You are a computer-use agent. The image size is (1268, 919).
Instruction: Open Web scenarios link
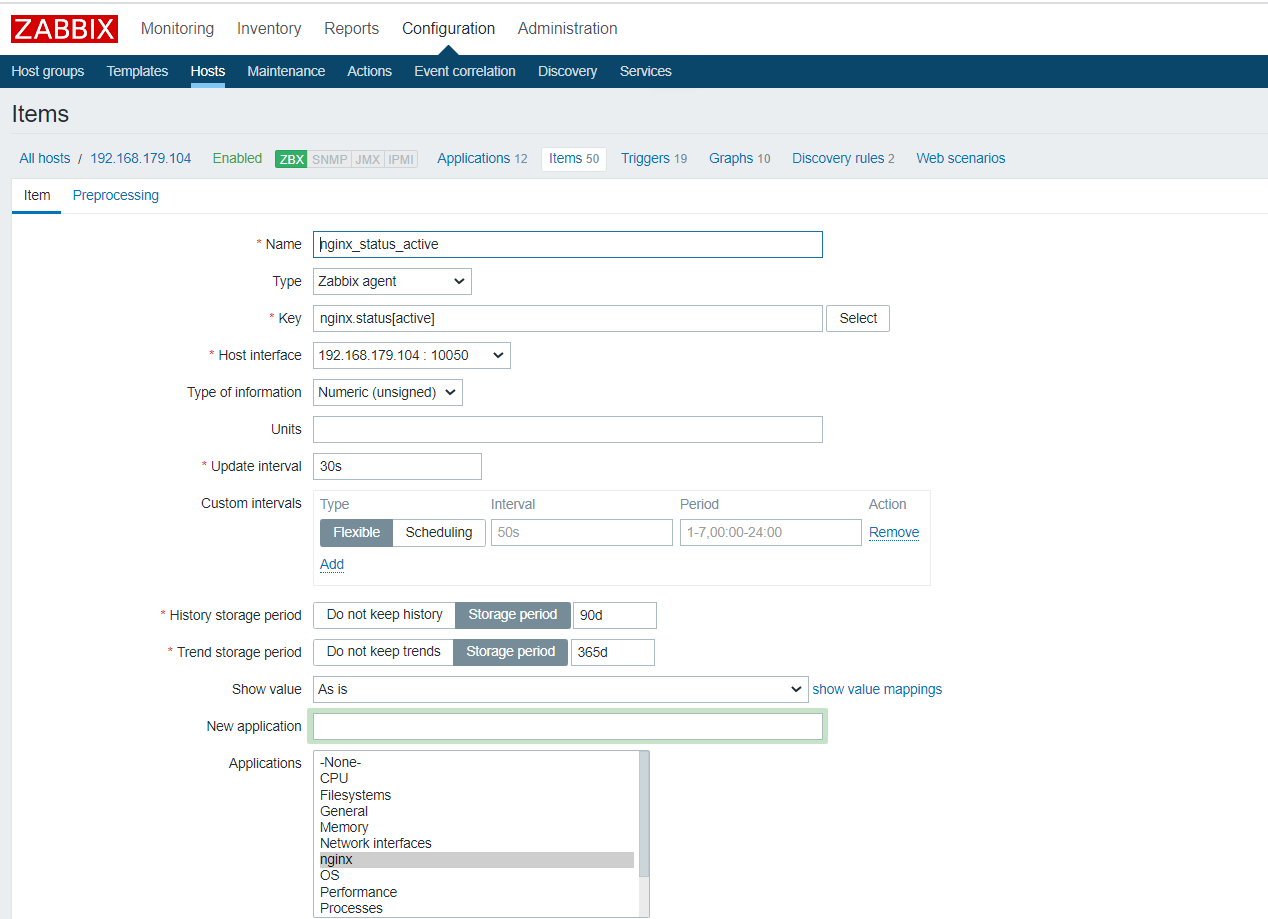pos(961,158)
